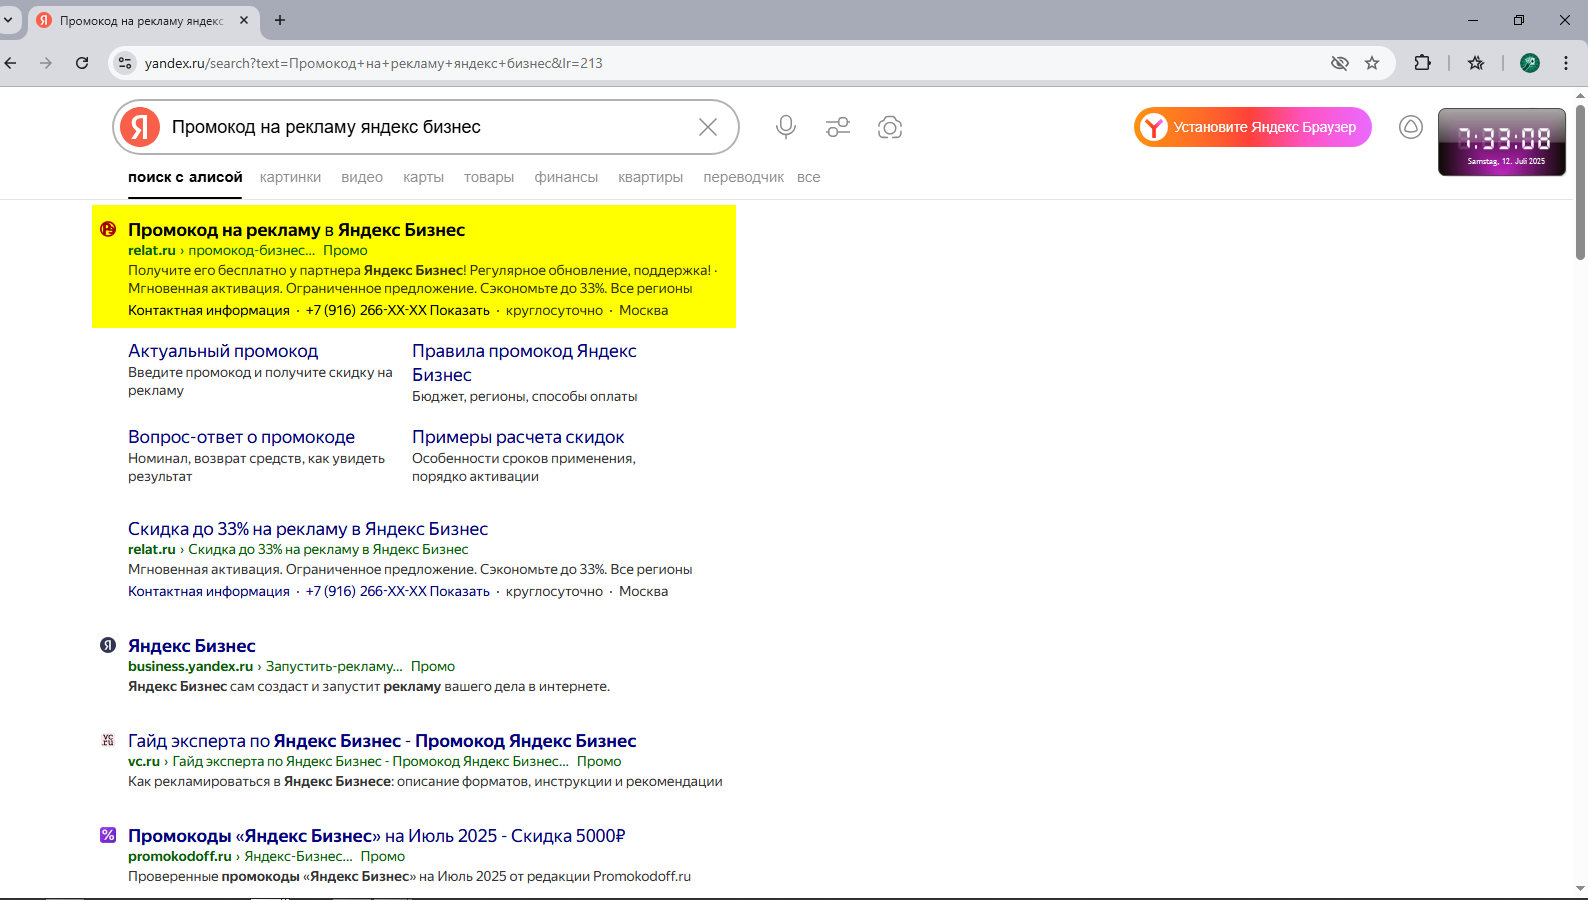The image size is (1588, 900).
Task: Click browser back arrow
Action: pyautogui.click(x=11, y=63)
